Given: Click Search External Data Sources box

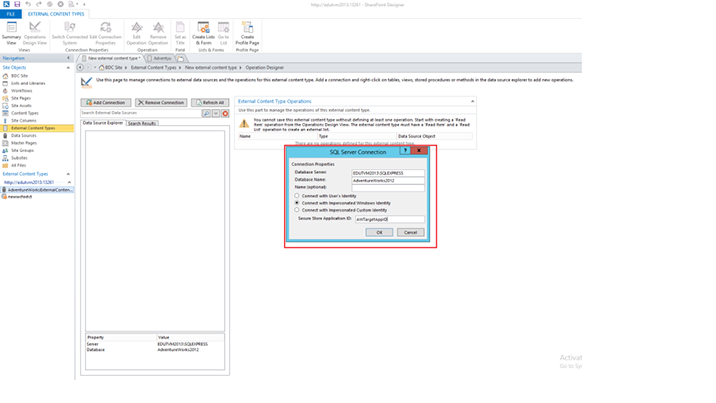Looking at the screenshot, I should pos(141,113).
